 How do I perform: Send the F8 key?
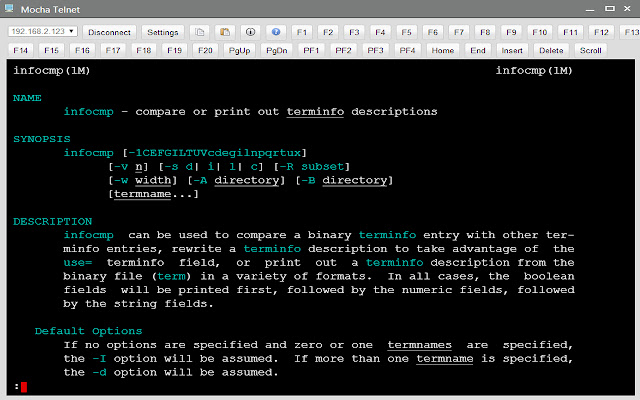click(485, 32)
